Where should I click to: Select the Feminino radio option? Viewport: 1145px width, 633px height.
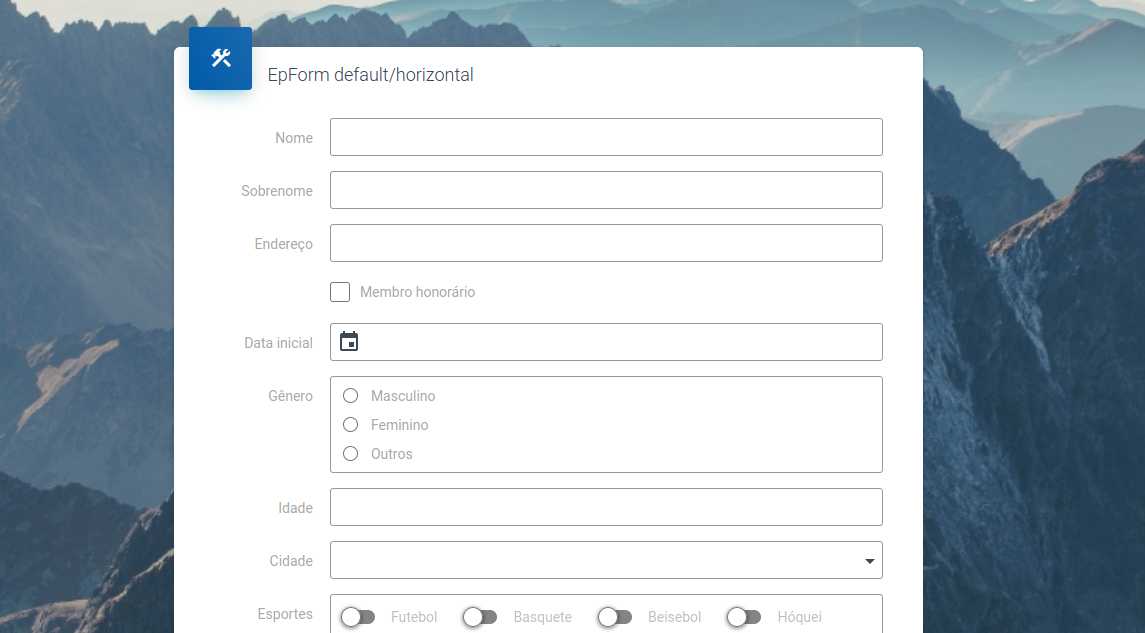point(351,425)
